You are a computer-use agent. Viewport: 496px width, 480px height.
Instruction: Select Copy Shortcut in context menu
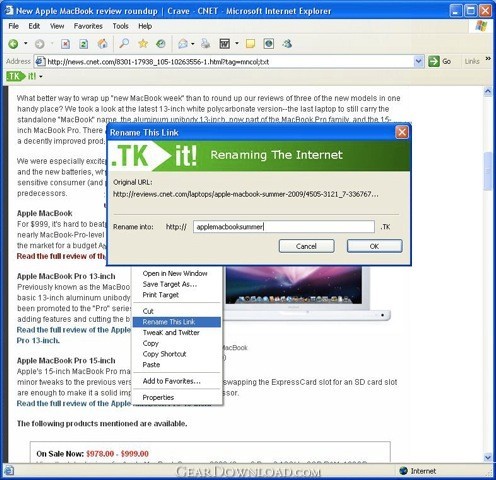point(177,354)
